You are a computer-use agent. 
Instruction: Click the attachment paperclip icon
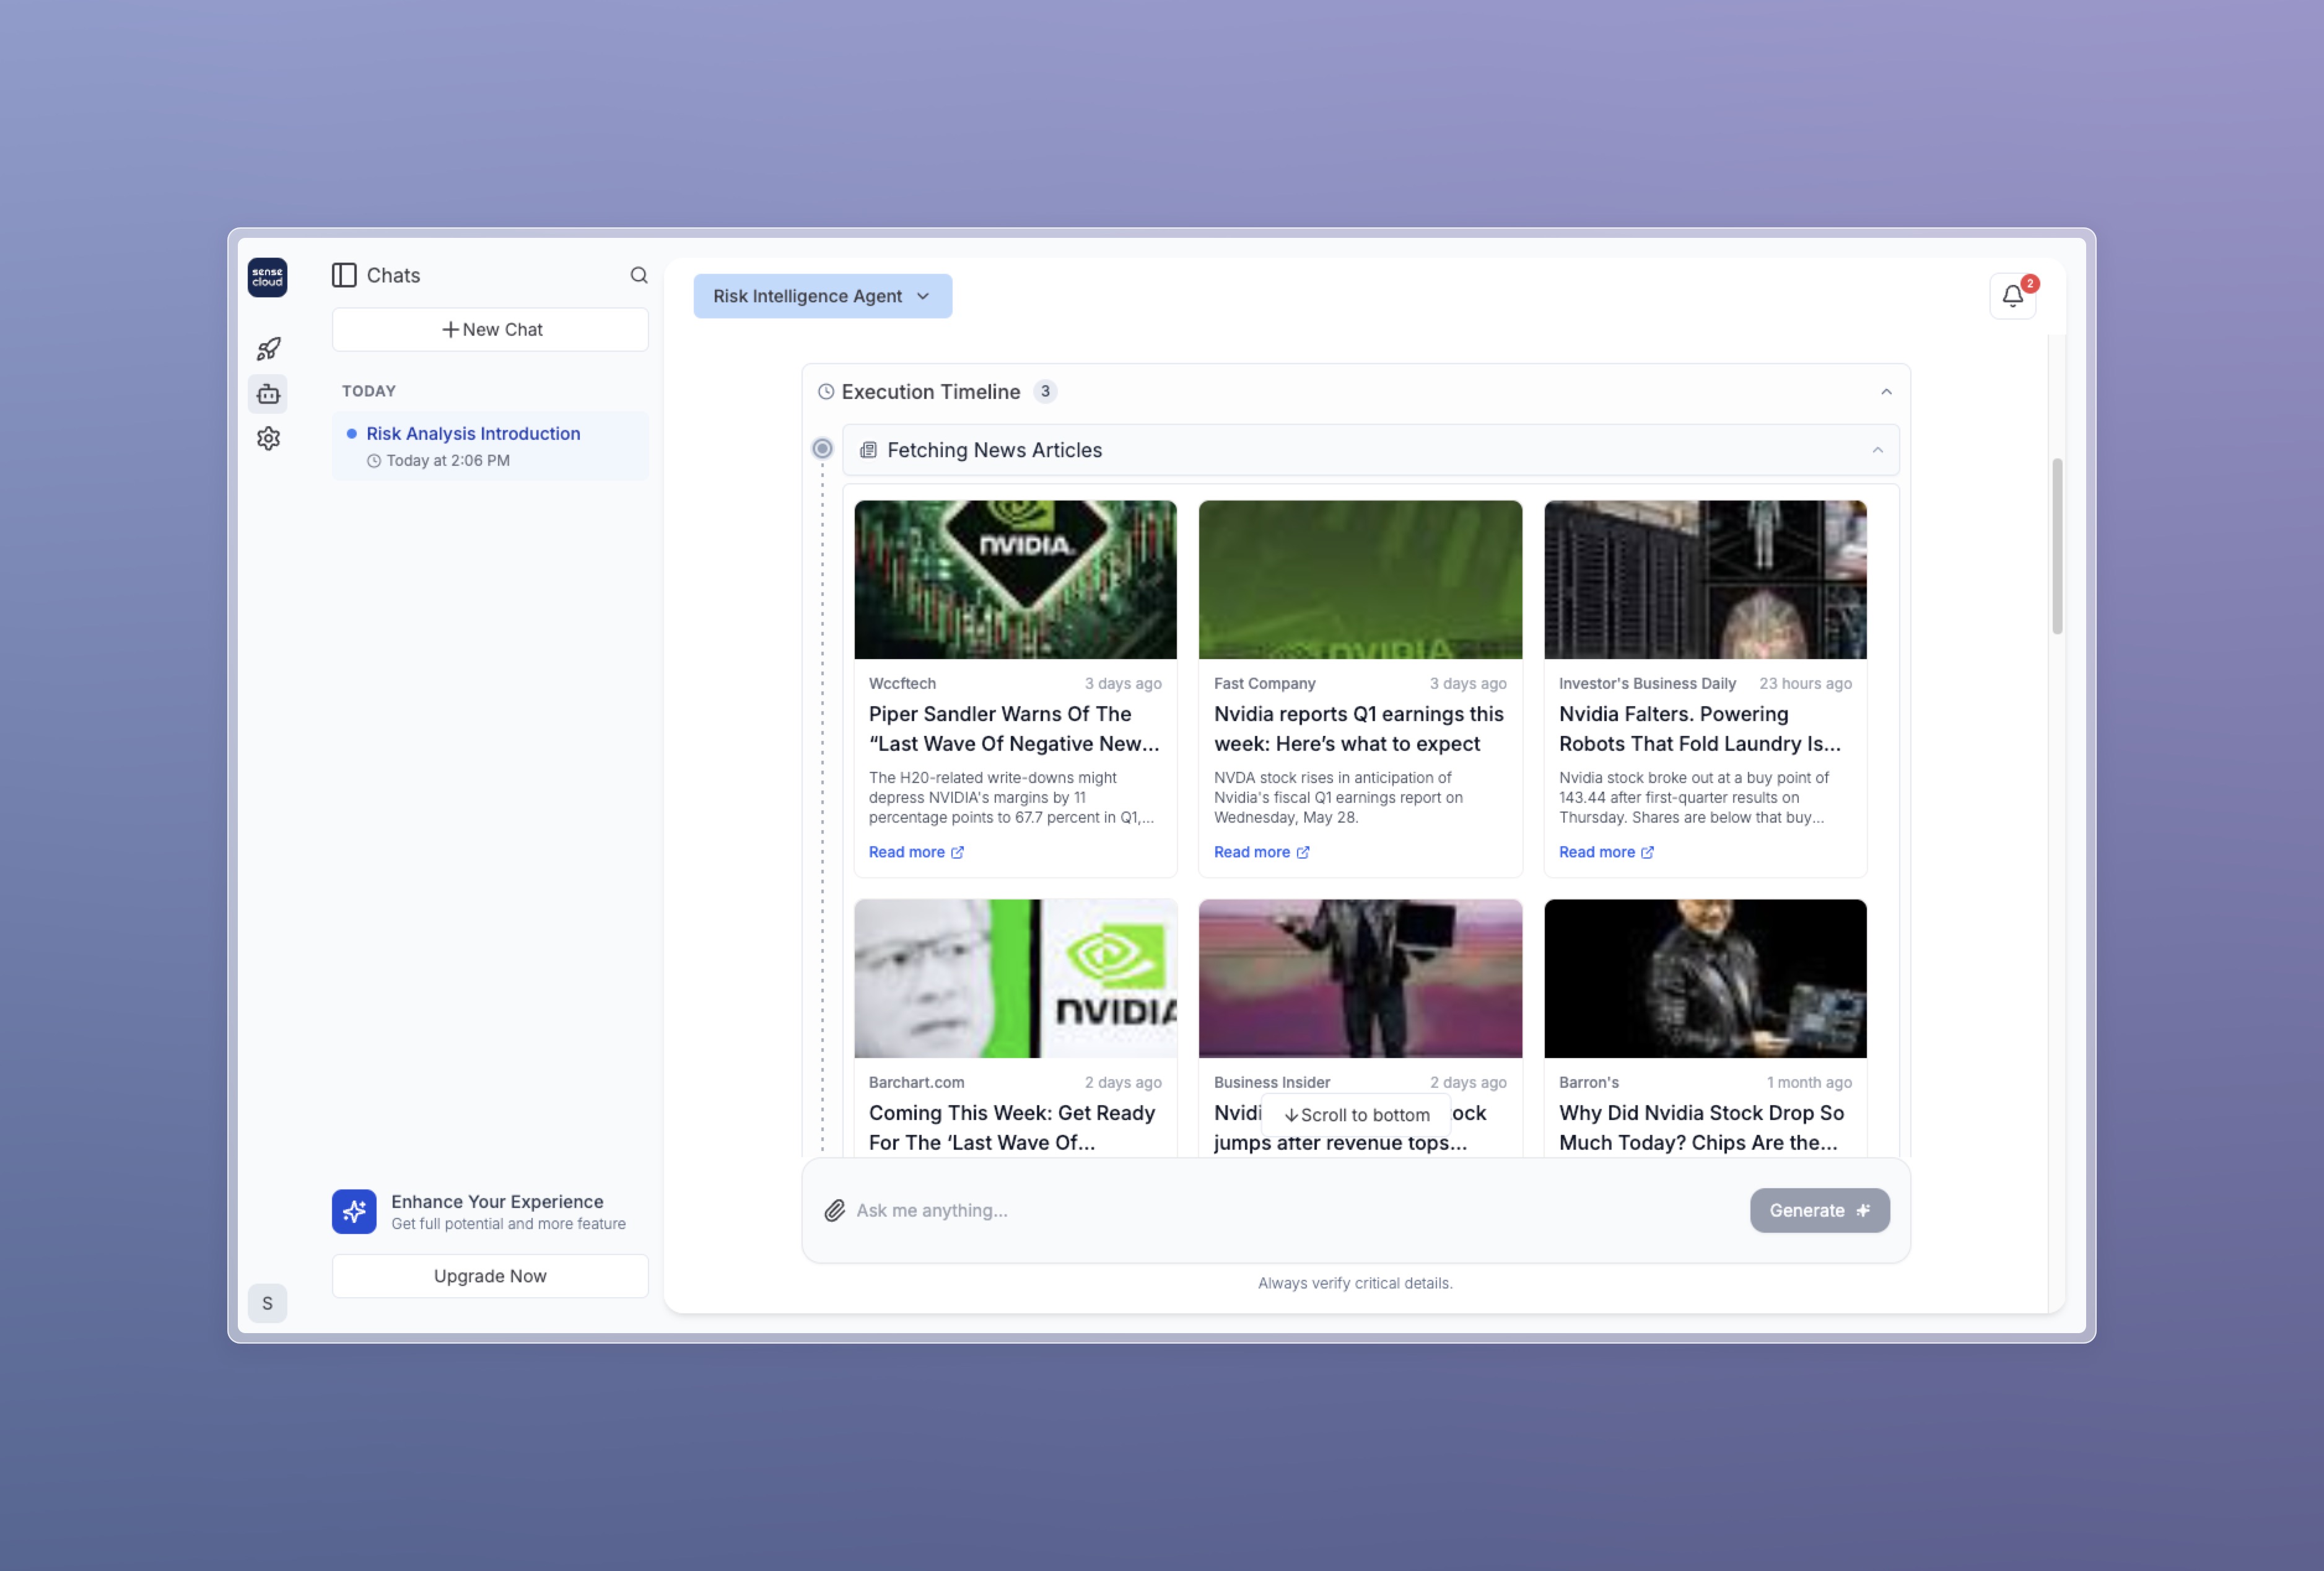click(835, 1210)
